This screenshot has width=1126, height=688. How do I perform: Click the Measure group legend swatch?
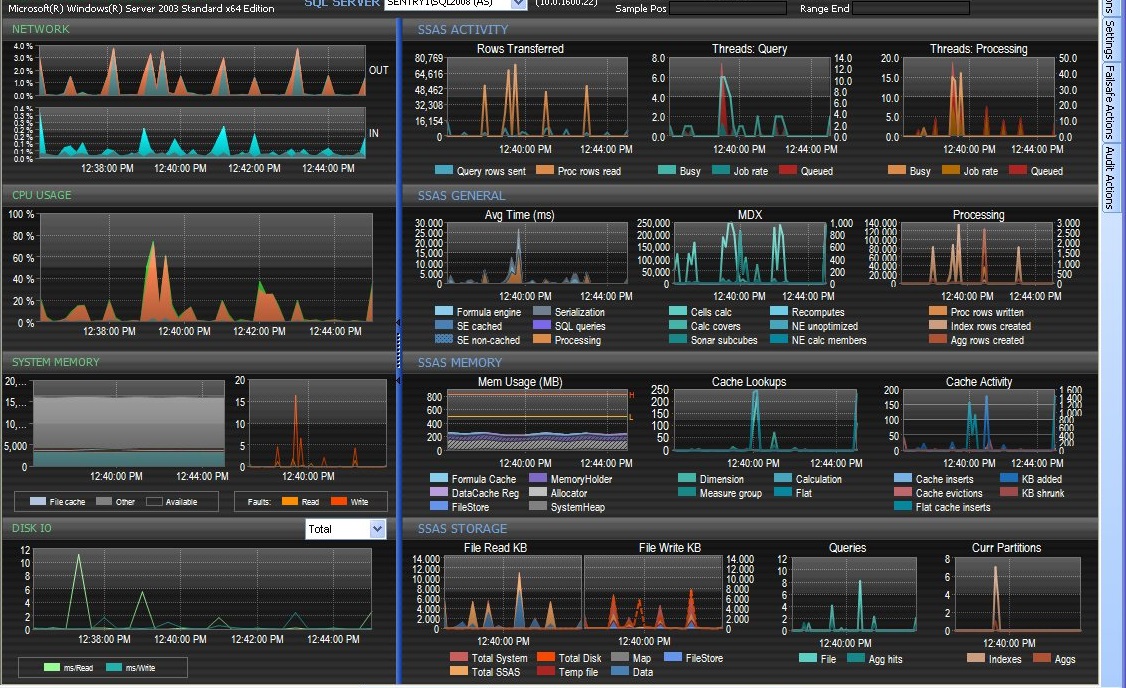pyautogui.click(x=687, y=493)
